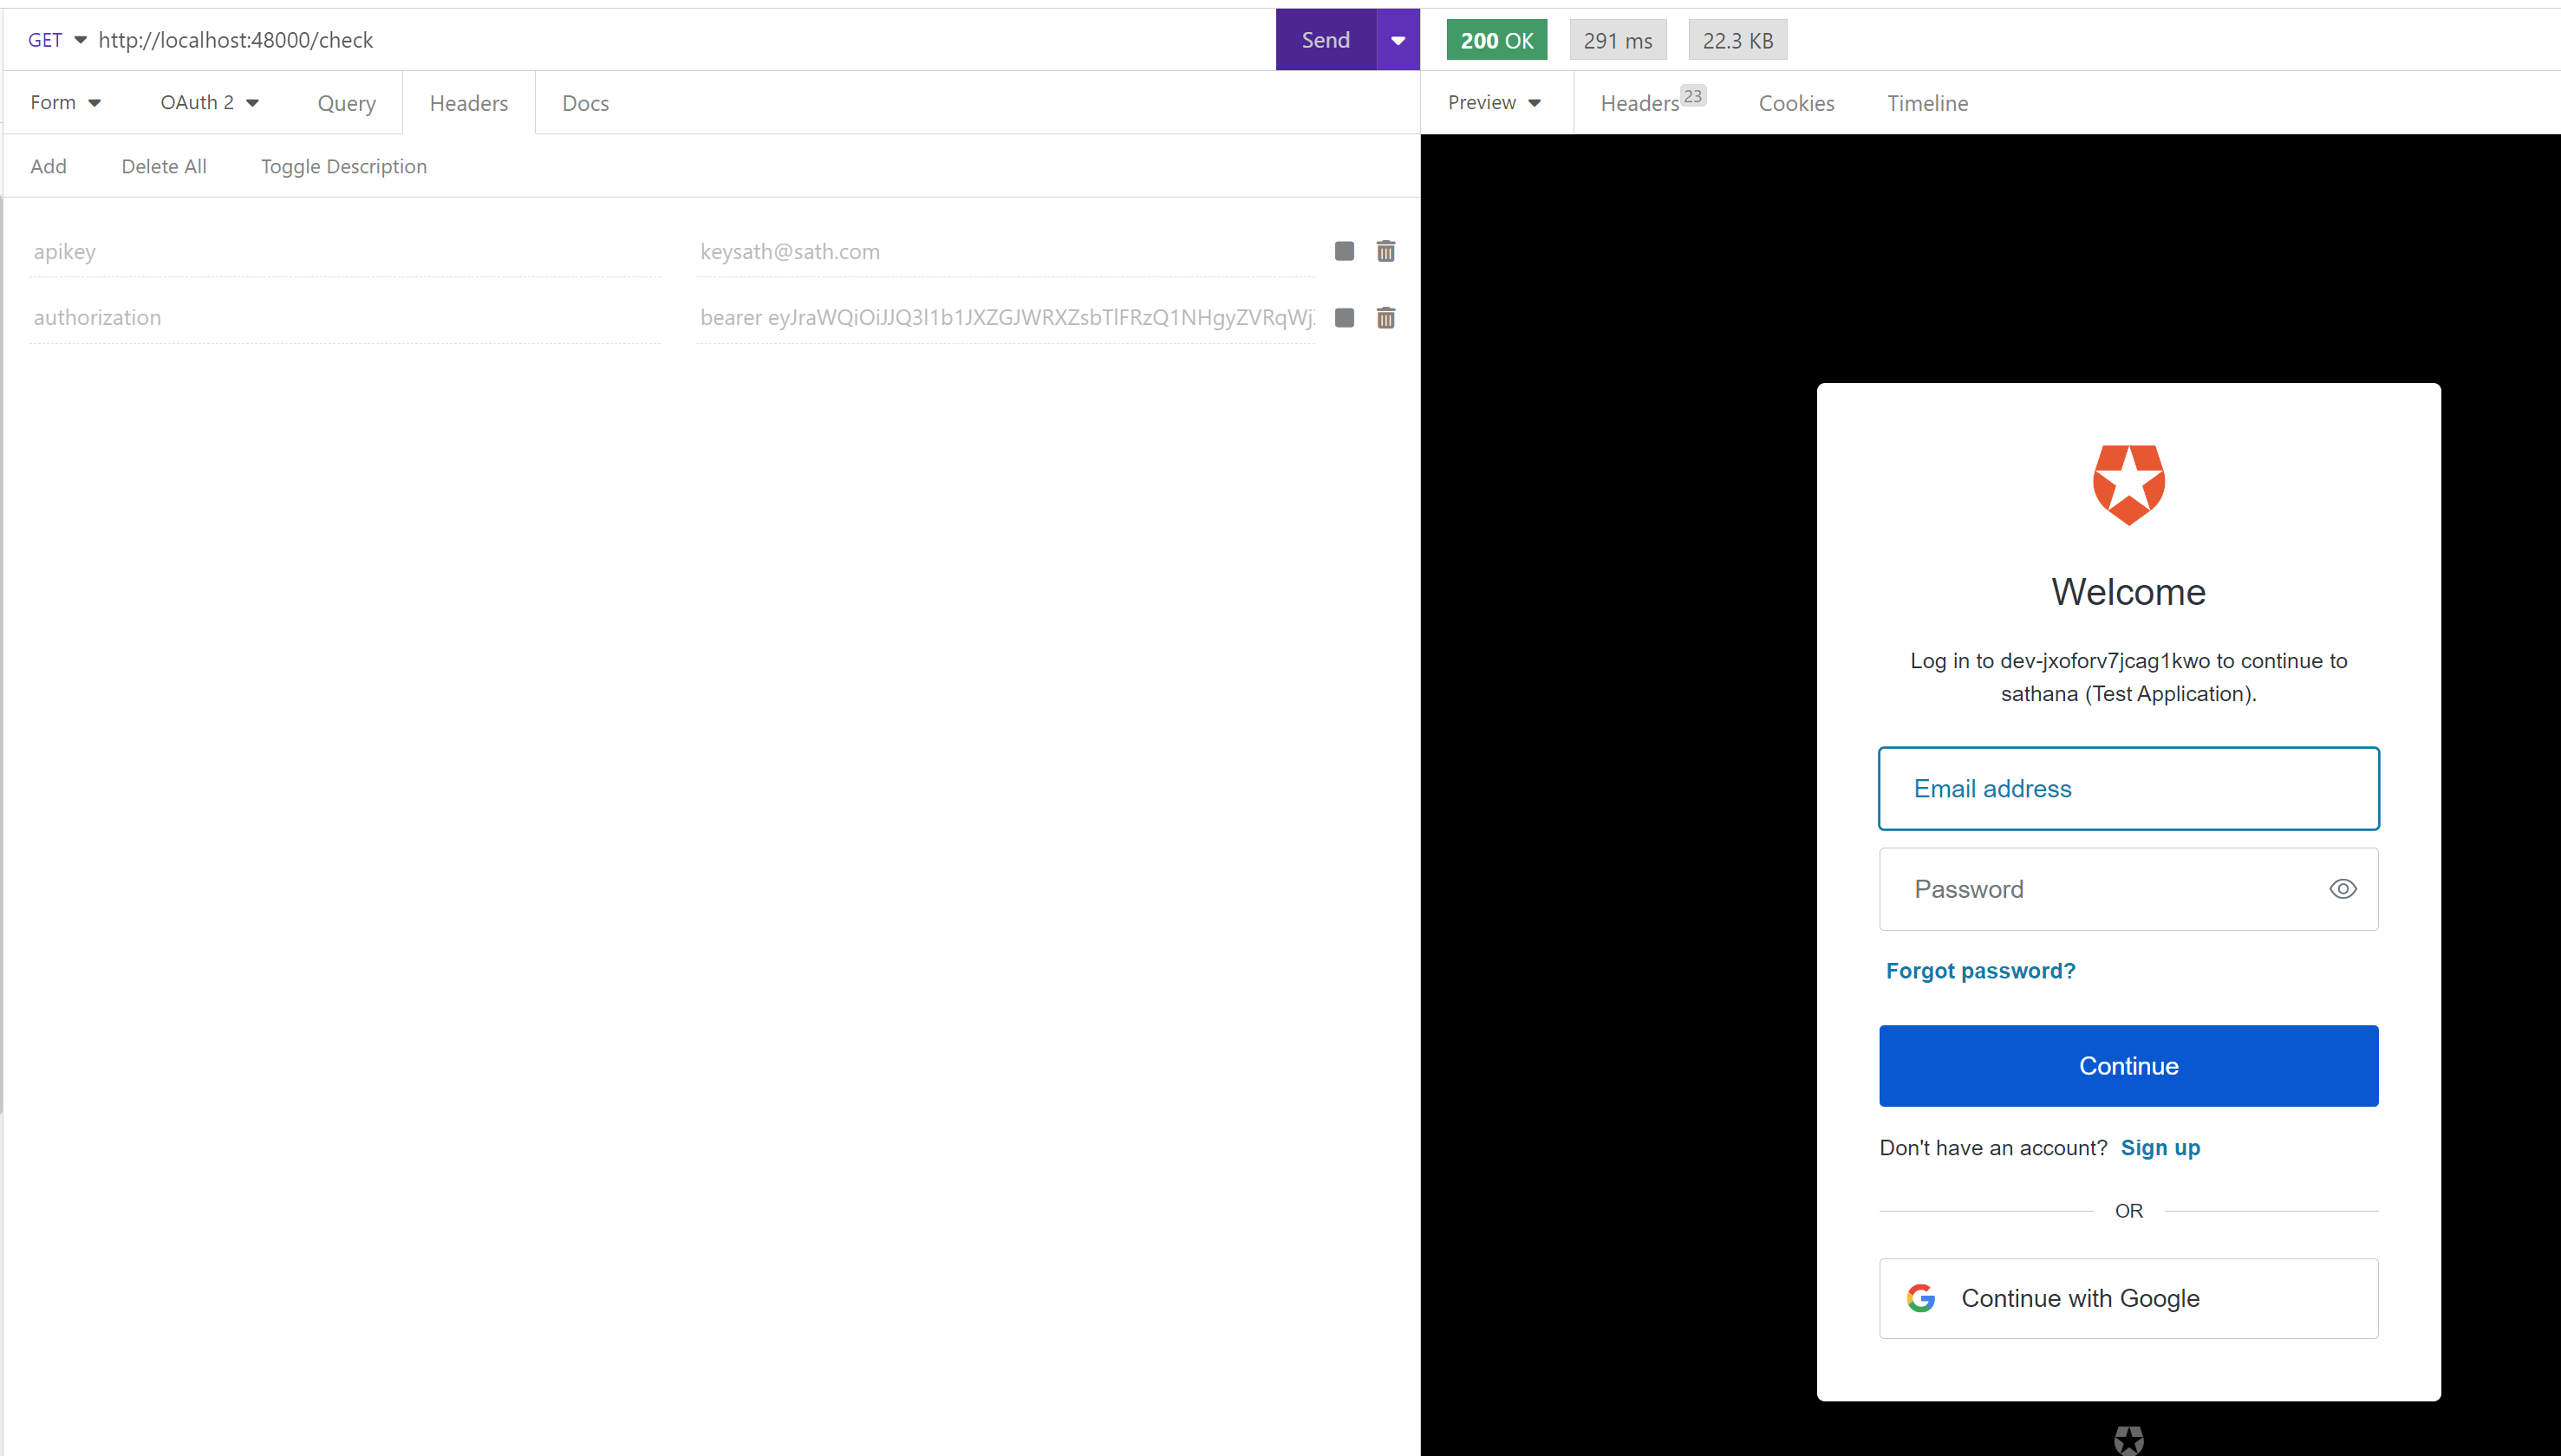Click the Forgot password link
This screenshot has width=2561, height=1456.
[1980, 971]
